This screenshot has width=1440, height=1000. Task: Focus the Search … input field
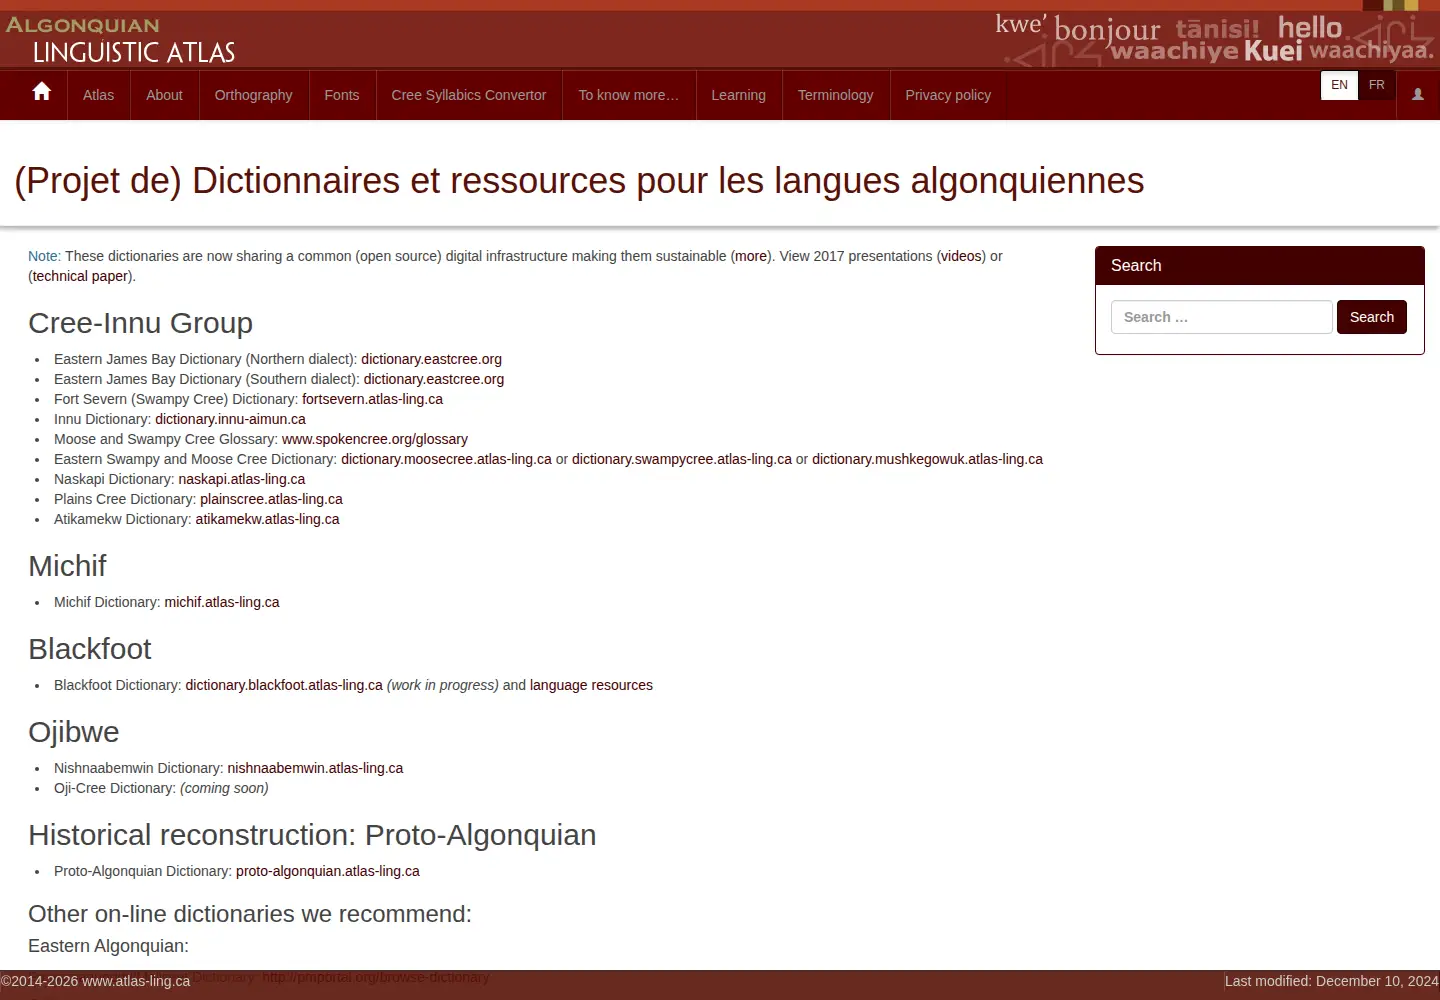click(x=1221, y=317)
